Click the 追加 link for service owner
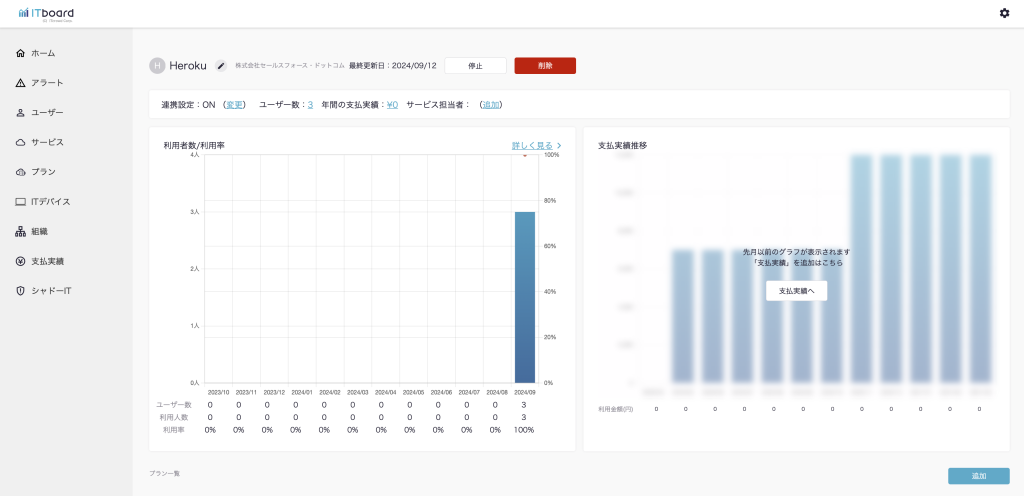Screen dimensions: 1024x496 click(x=491, y=104)
